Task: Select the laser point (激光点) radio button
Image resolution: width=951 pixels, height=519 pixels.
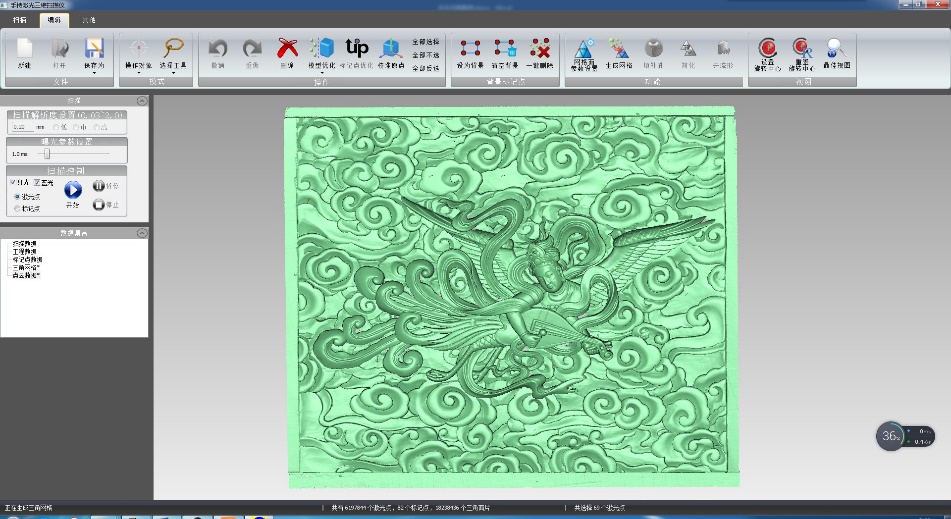Action: coord(15,197)
